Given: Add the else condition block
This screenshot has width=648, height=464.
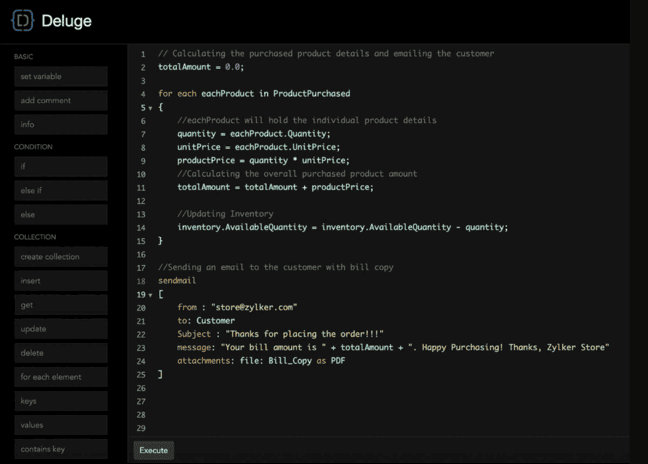Looking at the screenshot, I should click(x=61, y=214).
